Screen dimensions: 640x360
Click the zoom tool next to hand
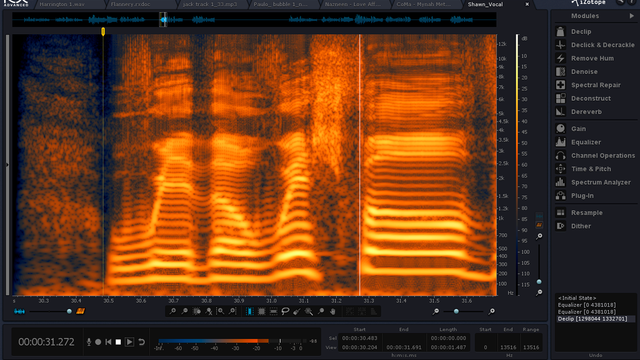pyautogui.click(x=321, y=311)
